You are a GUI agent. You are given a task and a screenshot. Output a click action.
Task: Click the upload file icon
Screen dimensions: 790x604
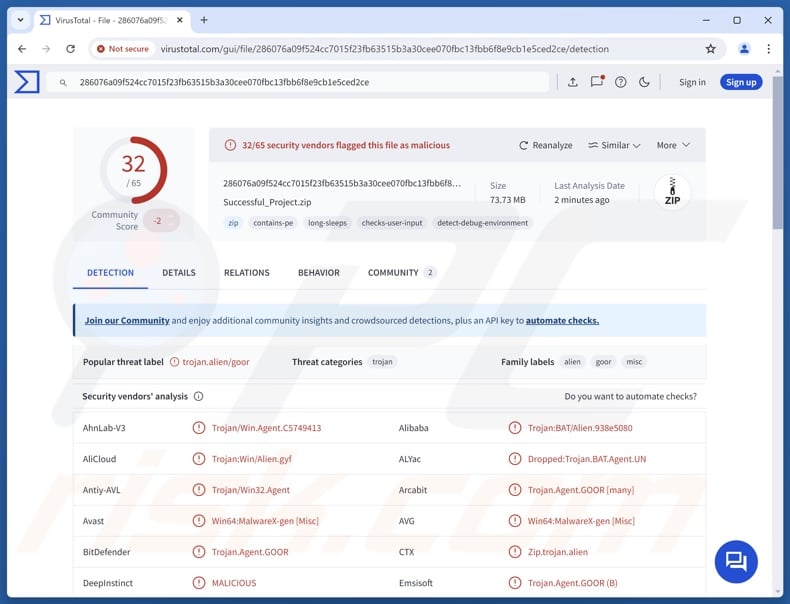click(x=573, y=82)
